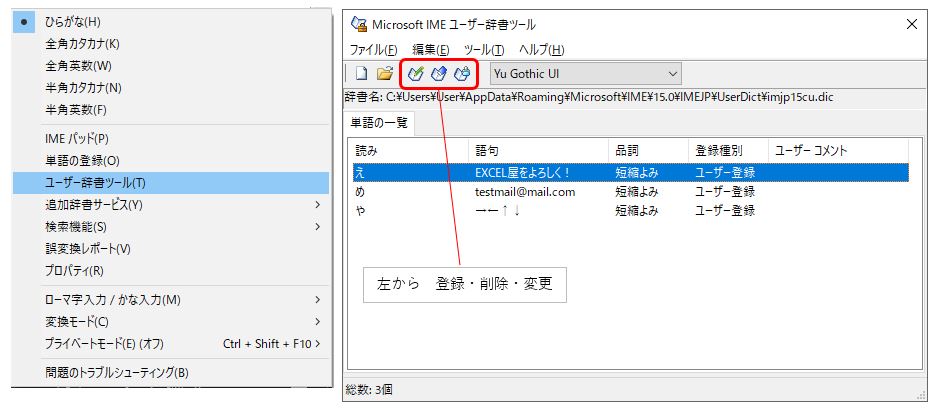Choose 誤変換レポート(V) menu entry

click(x=170, y=249)
